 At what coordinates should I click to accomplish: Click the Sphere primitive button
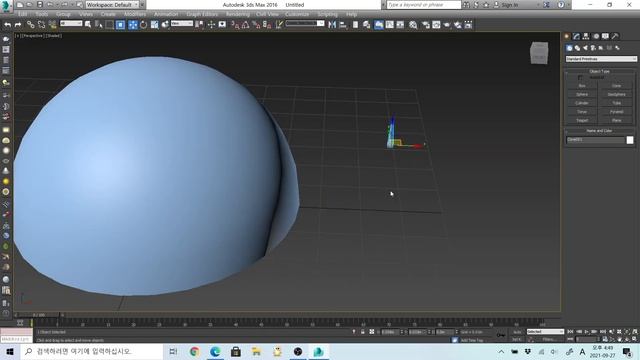[582, 94]
